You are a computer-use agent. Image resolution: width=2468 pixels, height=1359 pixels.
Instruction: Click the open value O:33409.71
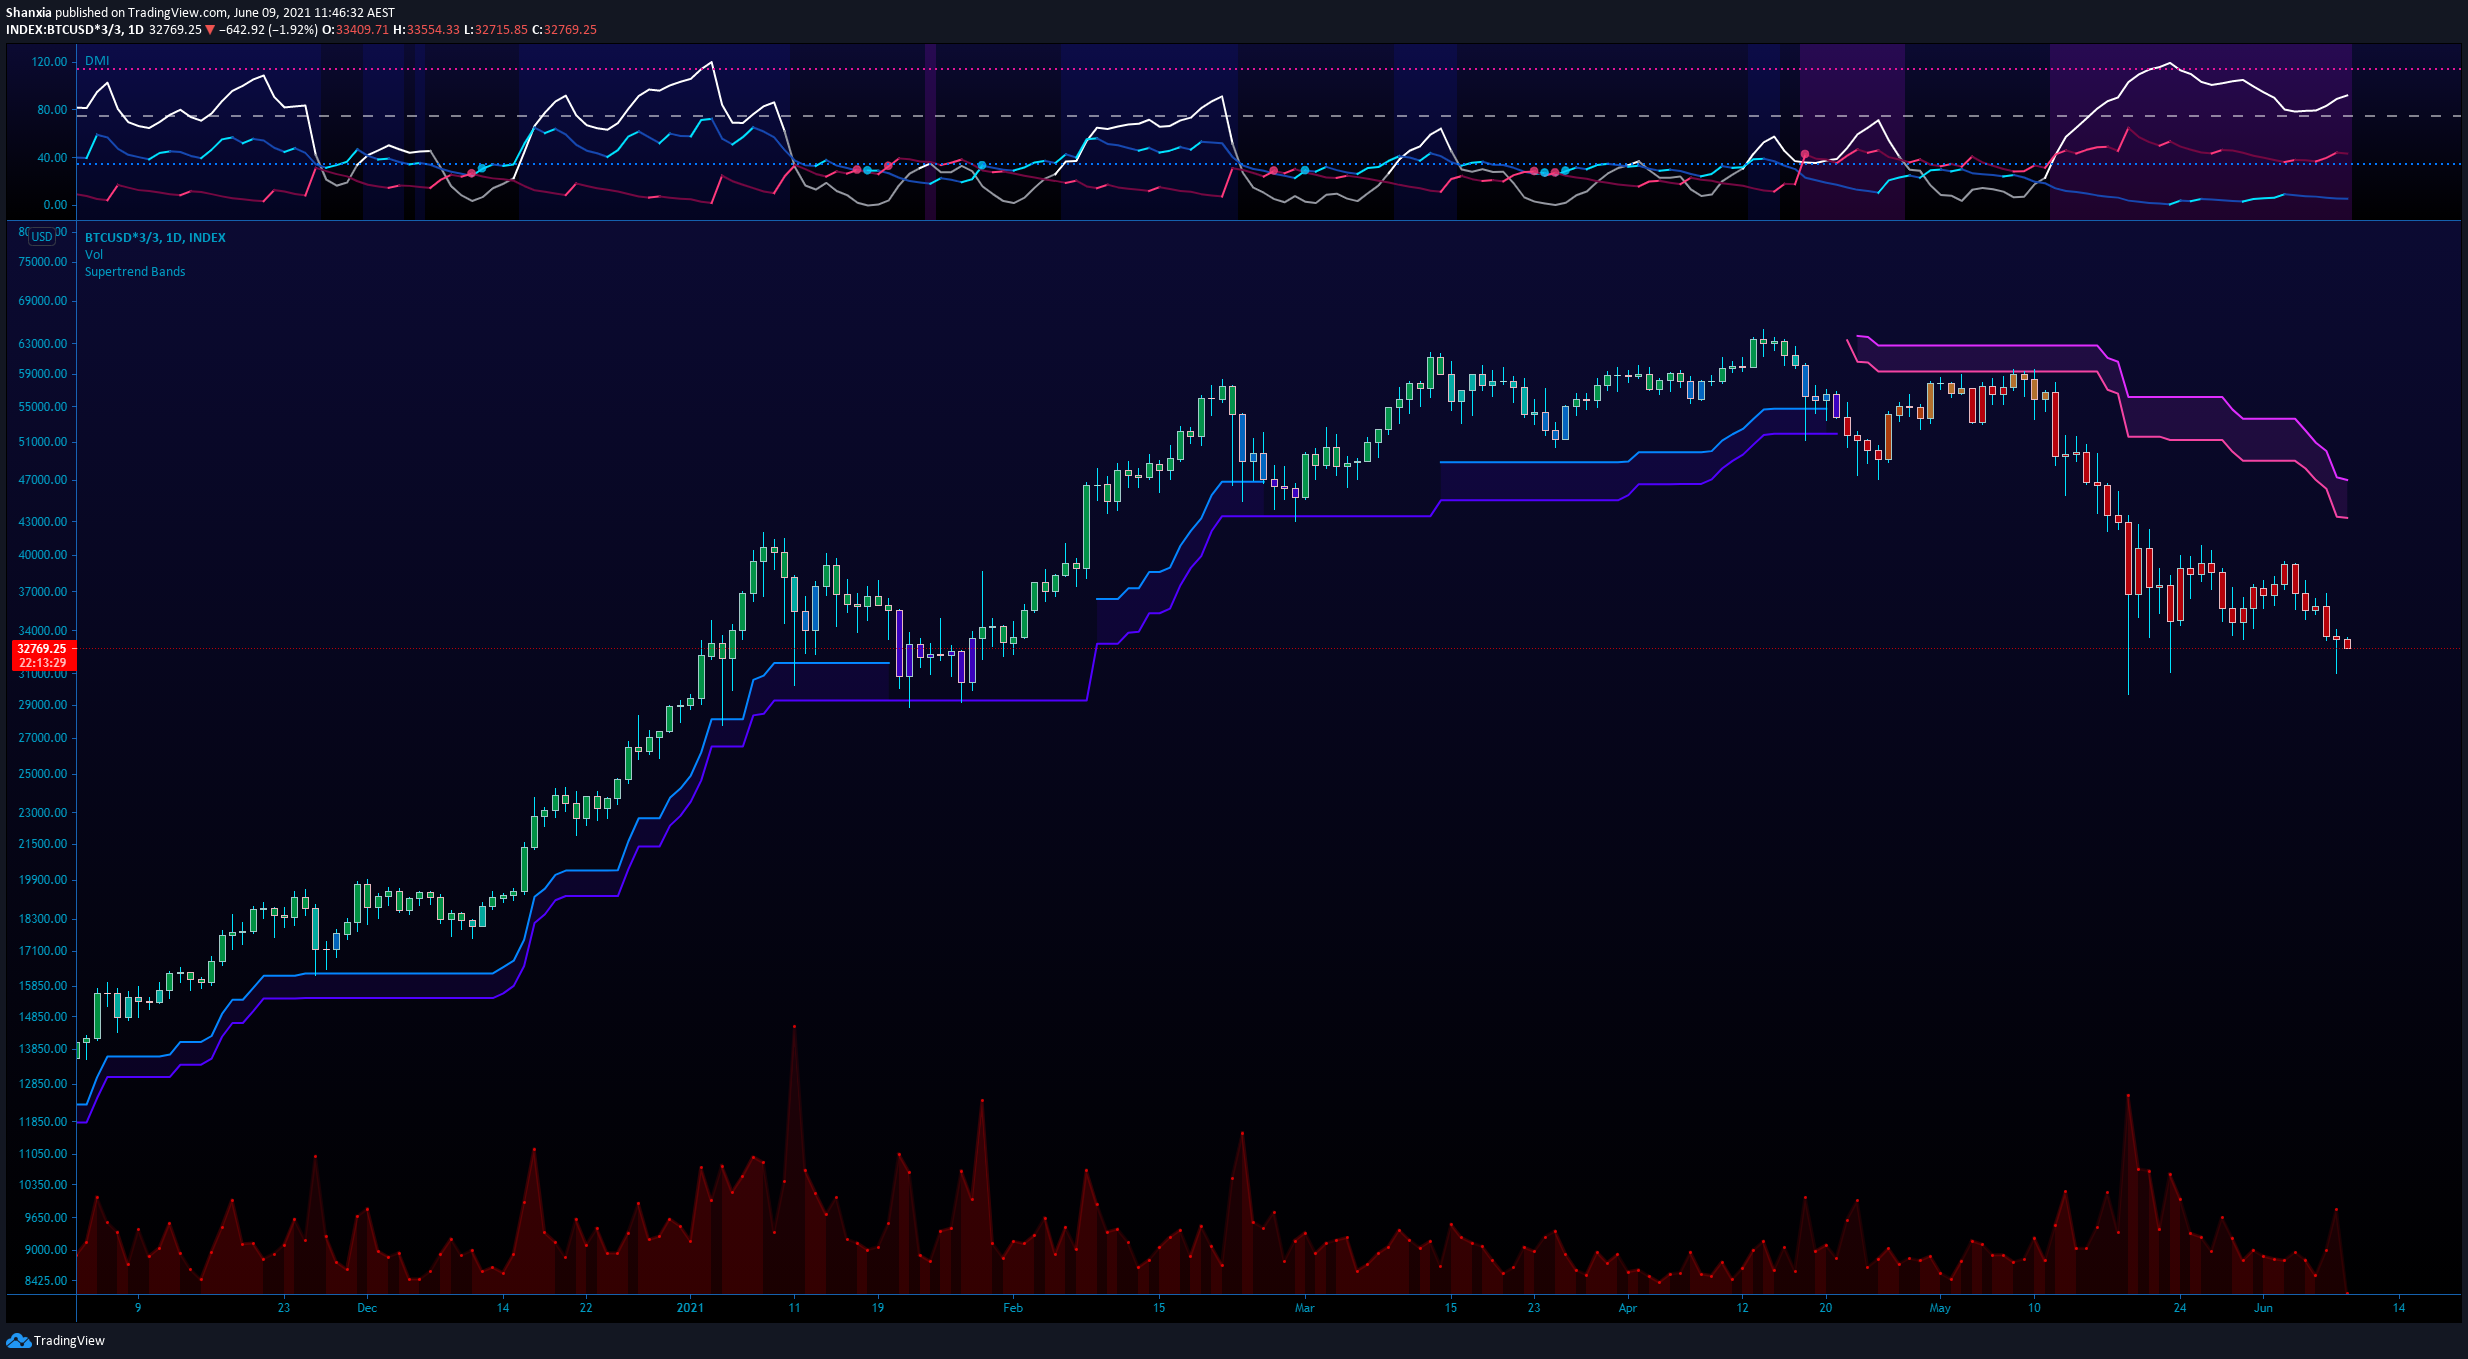(x=355, y=30)
